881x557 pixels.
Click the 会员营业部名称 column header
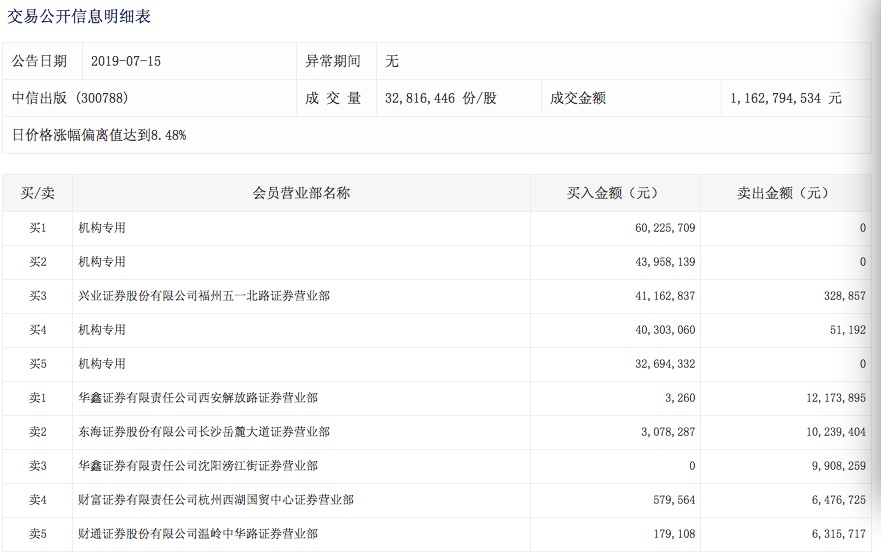301,193
